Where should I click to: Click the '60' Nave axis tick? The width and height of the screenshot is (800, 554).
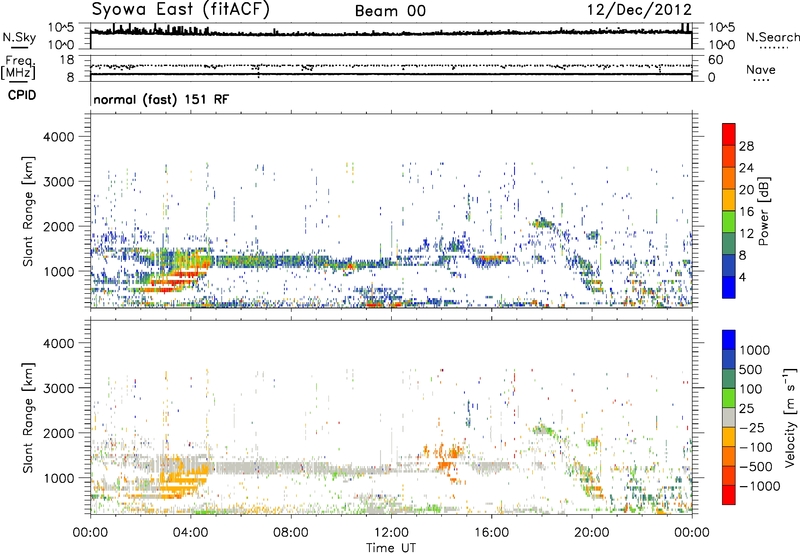[x=715, y=60]
